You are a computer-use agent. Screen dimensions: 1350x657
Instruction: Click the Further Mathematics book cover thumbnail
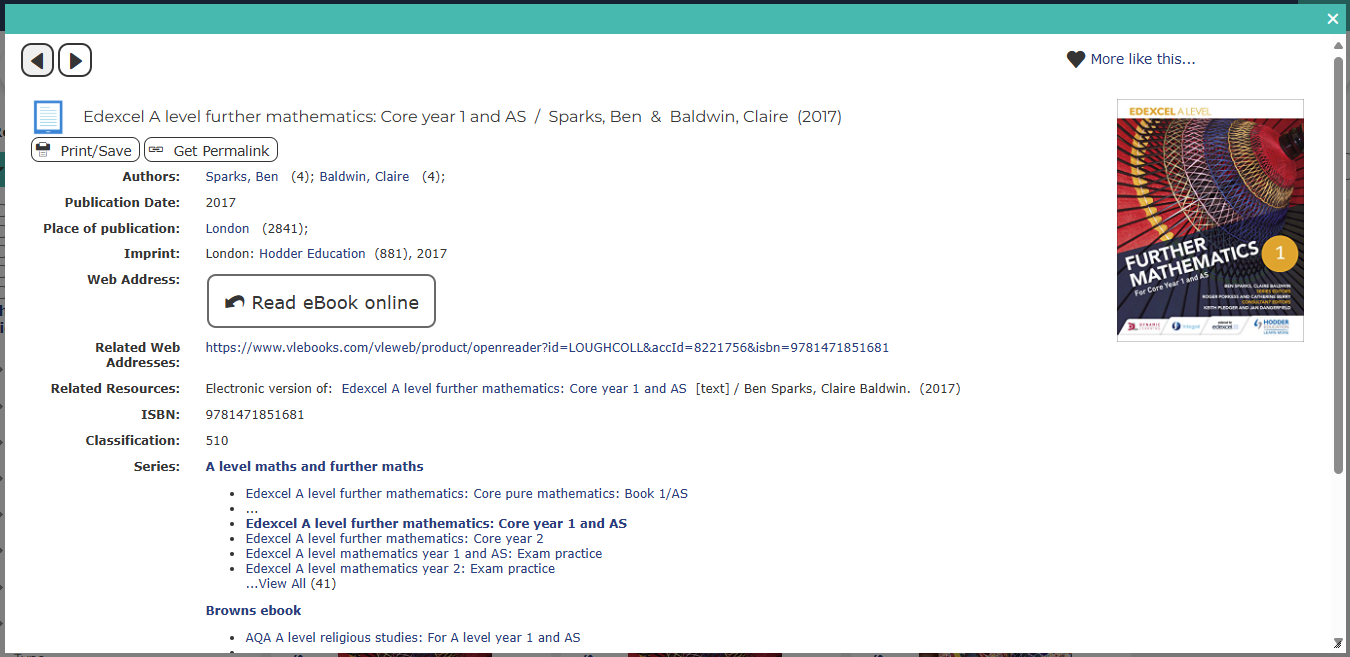[1210, 220]
